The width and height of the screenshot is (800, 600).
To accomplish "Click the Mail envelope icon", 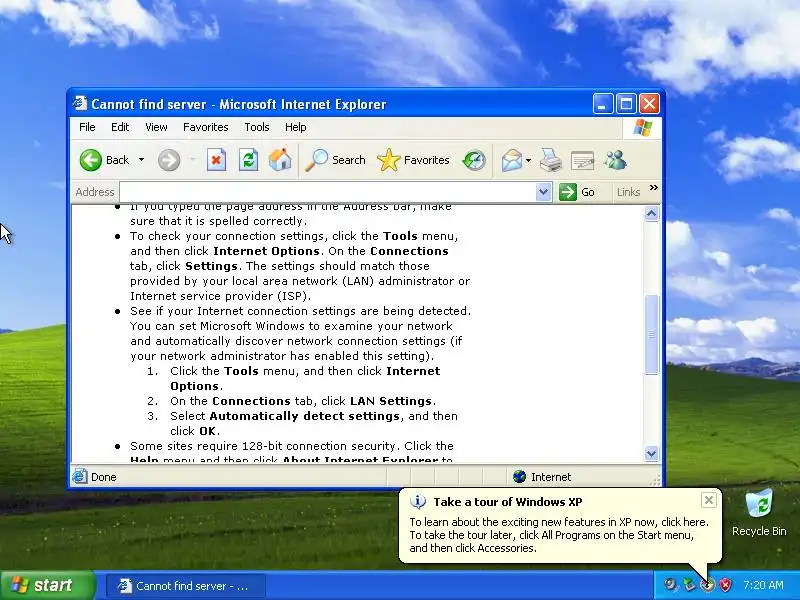I will [512, 160].
